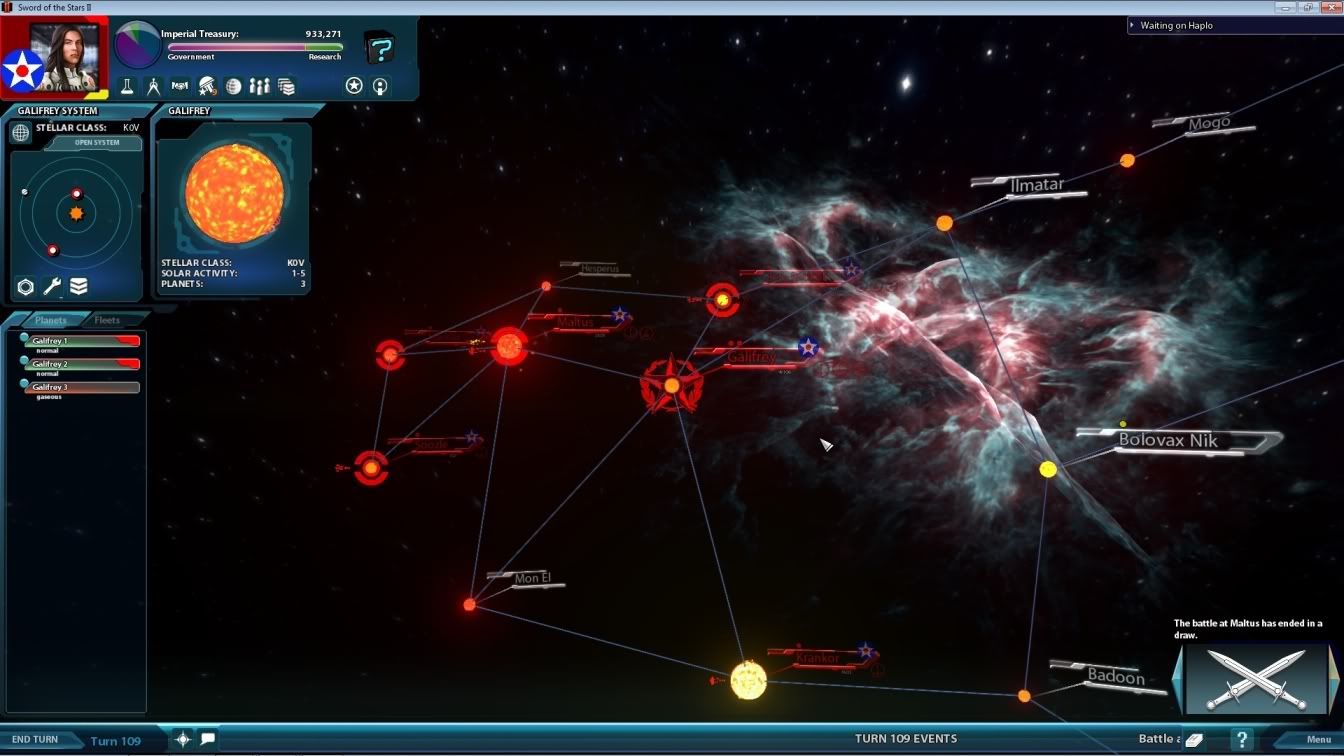The height and width of the screenshot is (756, 1344).
Task: Open the help question mark in bottom bar
Action: (x=1241, y=740)
